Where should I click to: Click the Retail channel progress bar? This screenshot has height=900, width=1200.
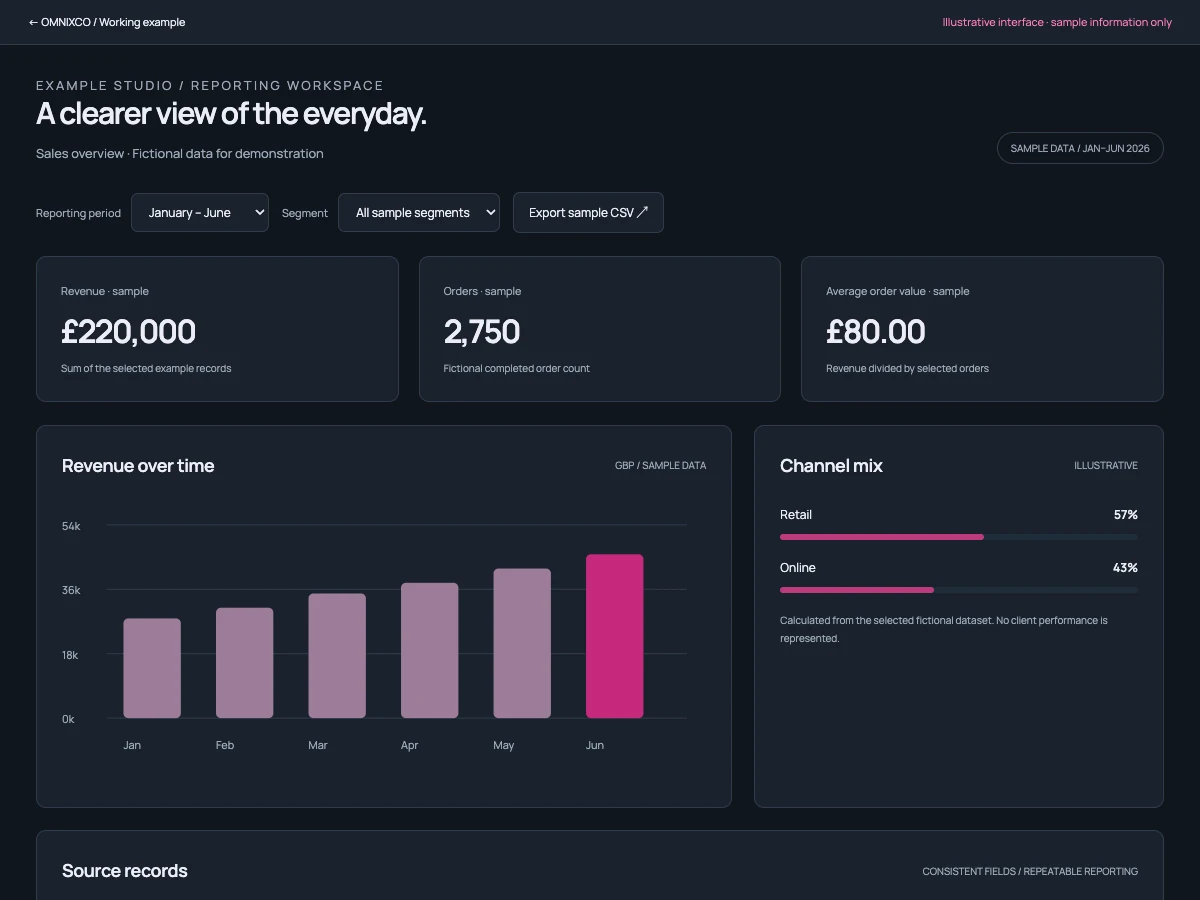coord(959,537)
